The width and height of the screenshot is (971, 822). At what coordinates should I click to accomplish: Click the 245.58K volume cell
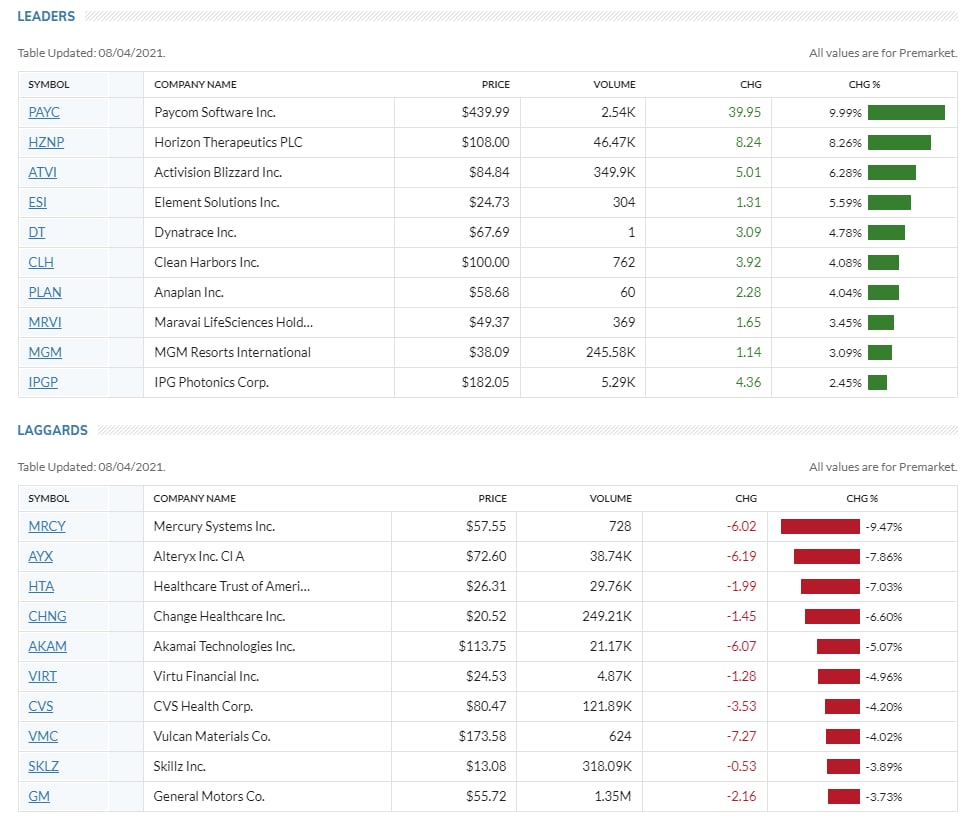[611, 352]
